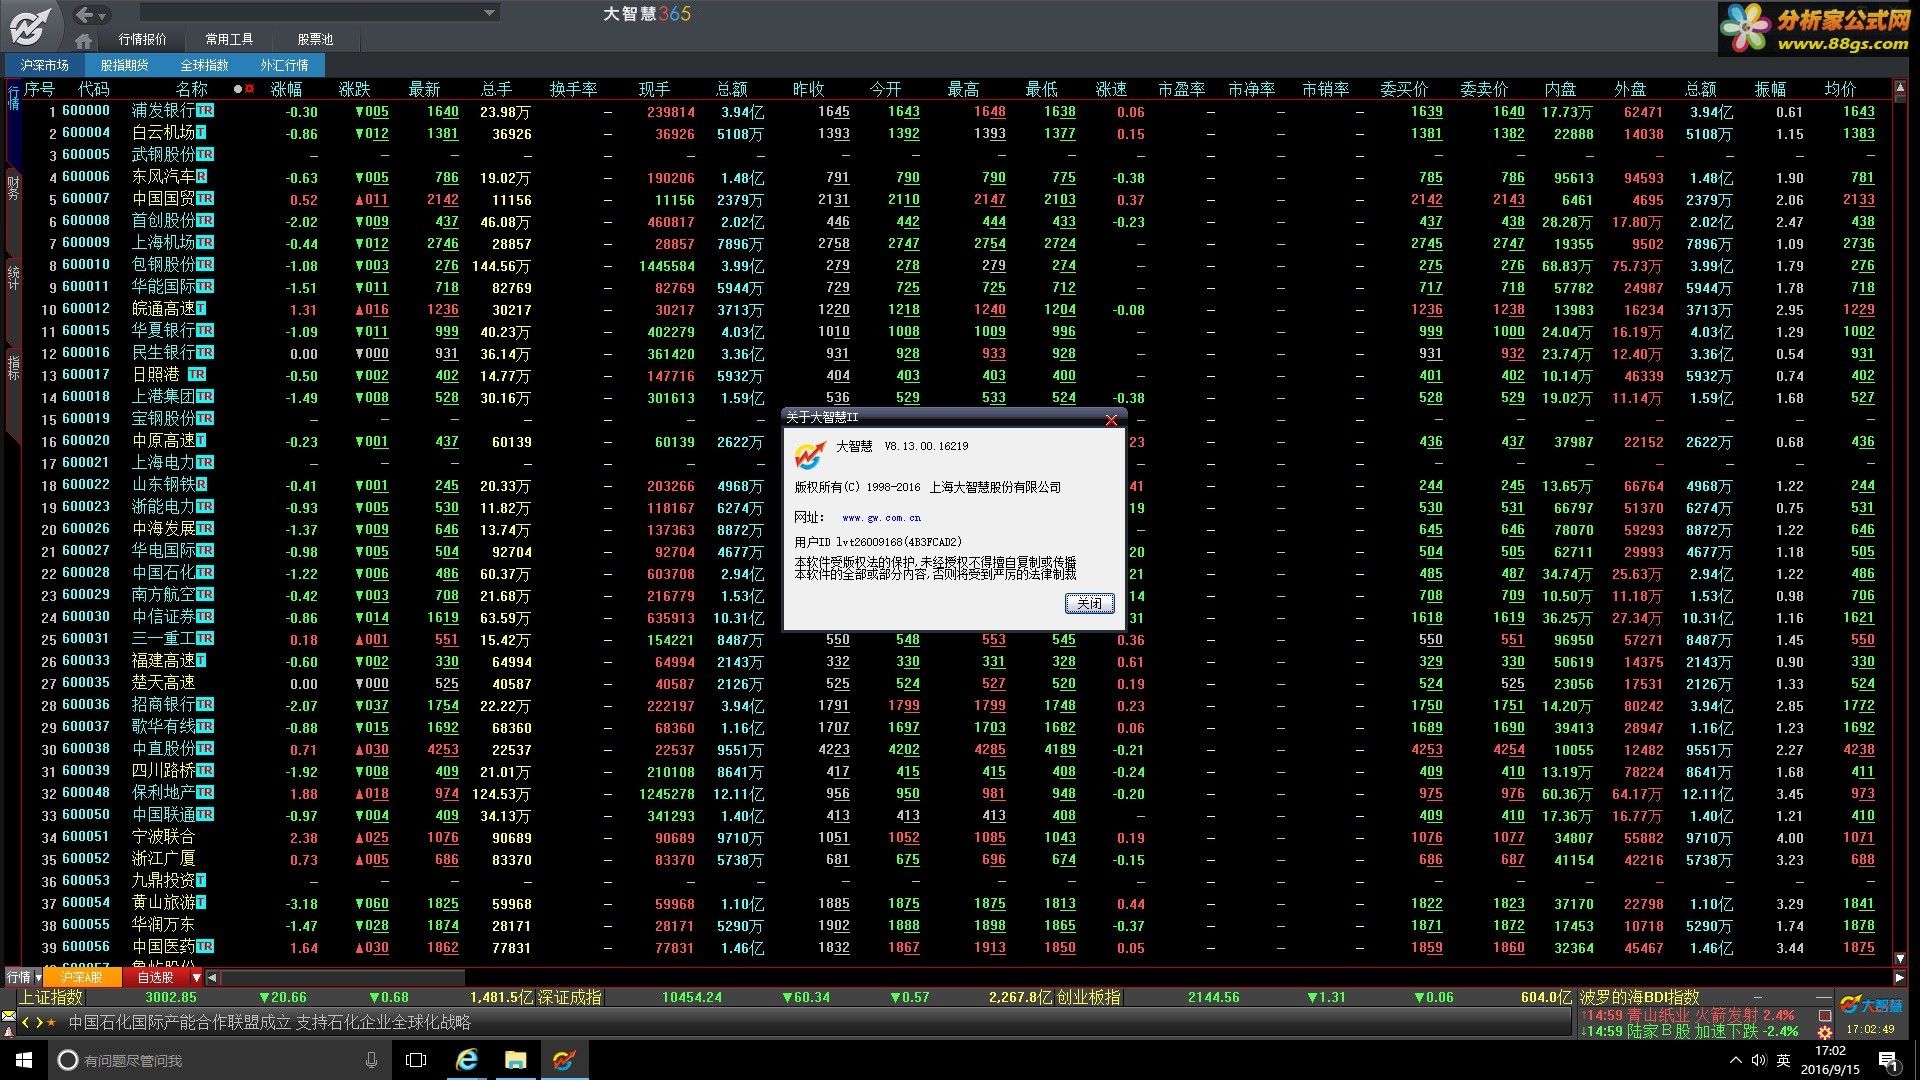This screenshot has width=1920, height=1080.
Task: Select stock code 600030
Action: pyautogui.click(x=86, y=617)
